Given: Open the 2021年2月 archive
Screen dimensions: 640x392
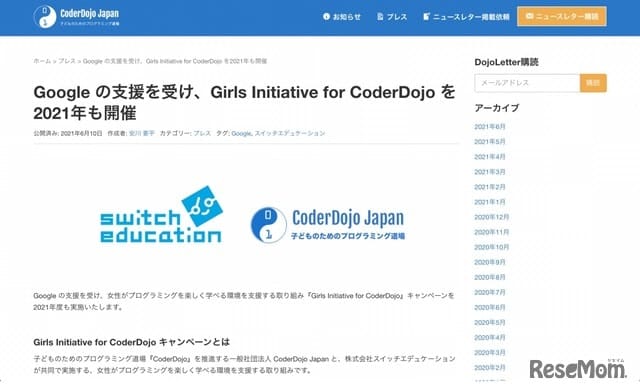Looking at the screenshot, I should point(490,187).
